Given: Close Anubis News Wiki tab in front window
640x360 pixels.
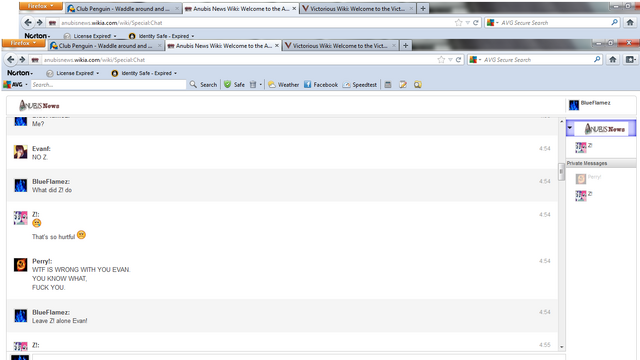Looking at the screenshot, I should click(277, 46).
